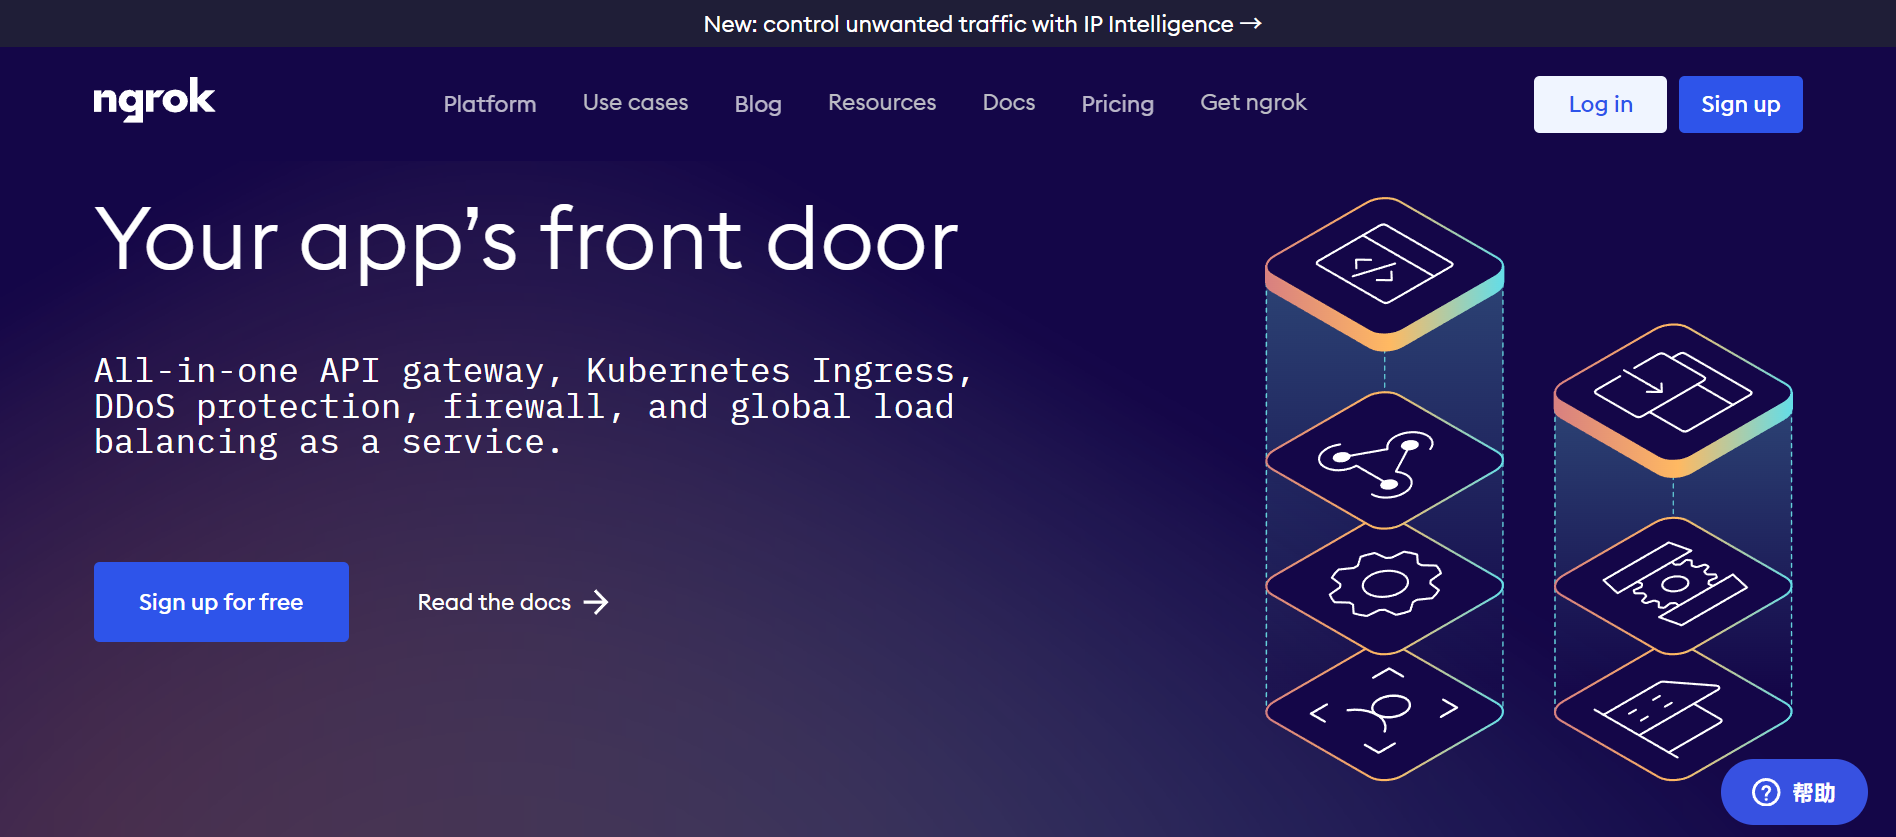Image resolution: width=1896 pixels, height=837 pixels.
Task: Click the All-in-one API gateway description text
Action: tap(533, 406)
